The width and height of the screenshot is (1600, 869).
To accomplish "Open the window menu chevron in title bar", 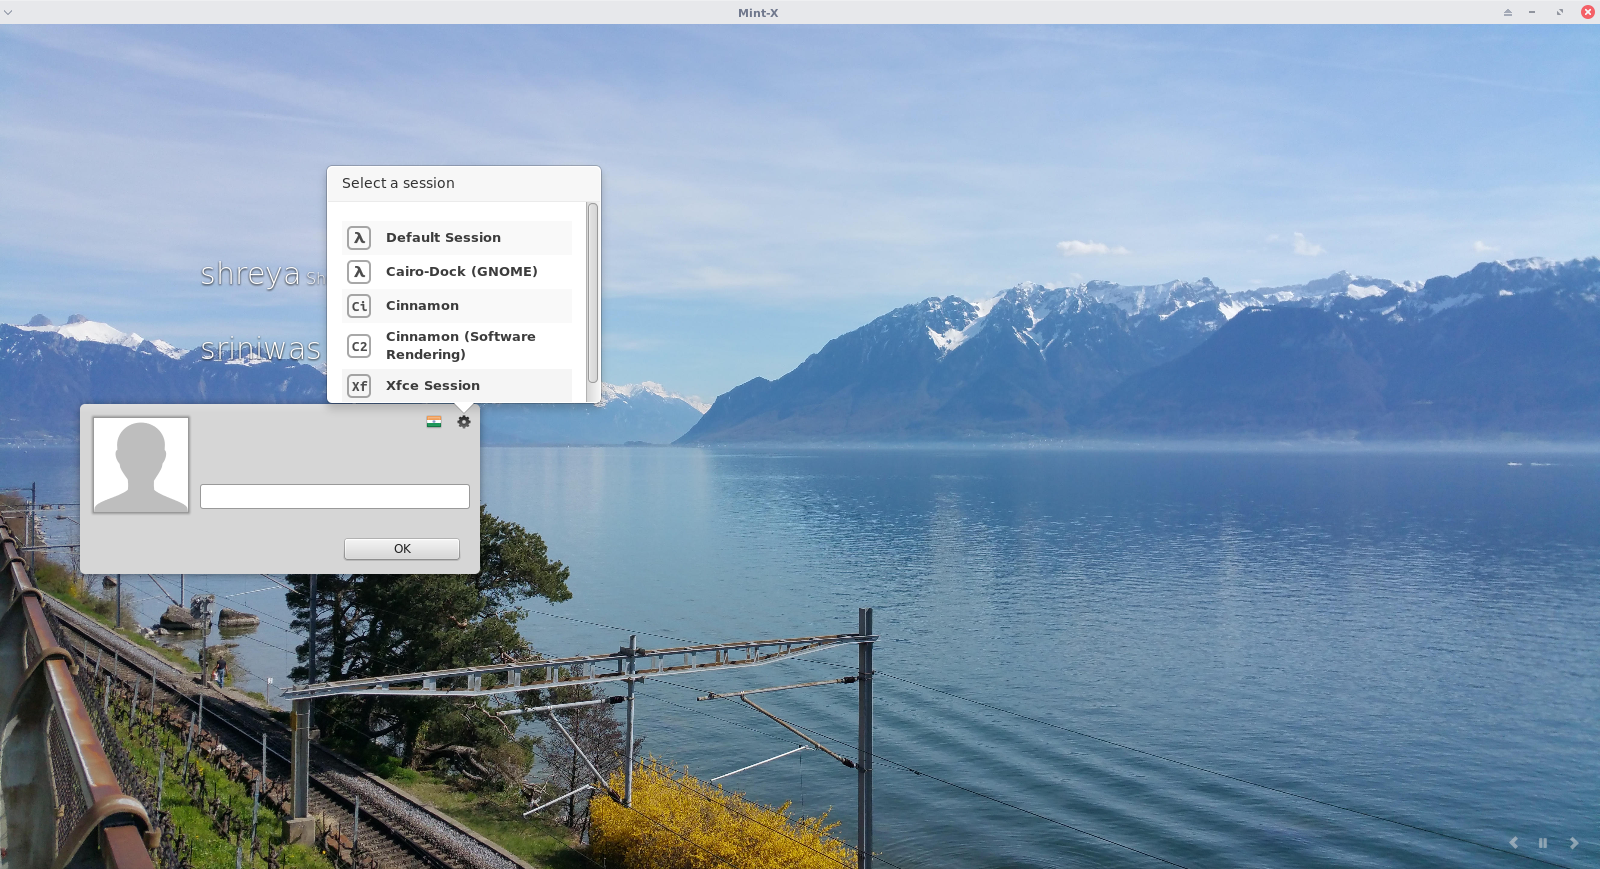I will (8, 12).
